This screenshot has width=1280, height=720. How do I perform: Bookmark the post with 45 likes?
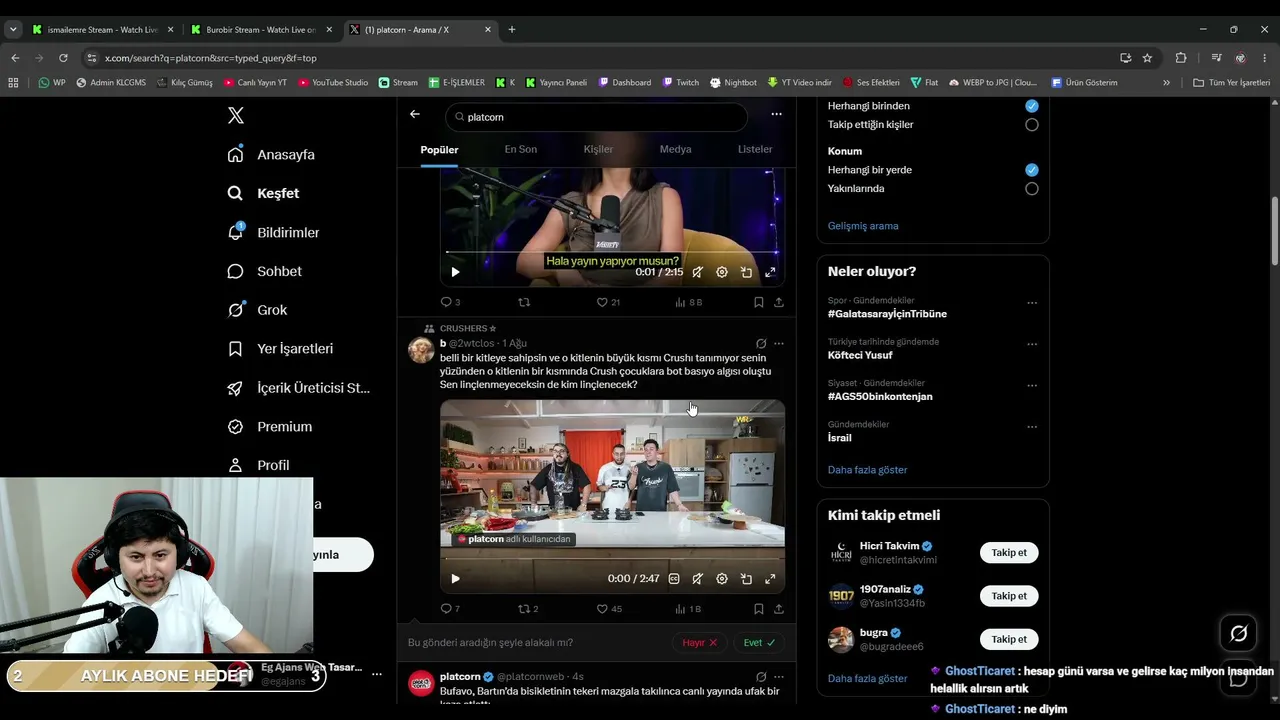click(759, 608)
